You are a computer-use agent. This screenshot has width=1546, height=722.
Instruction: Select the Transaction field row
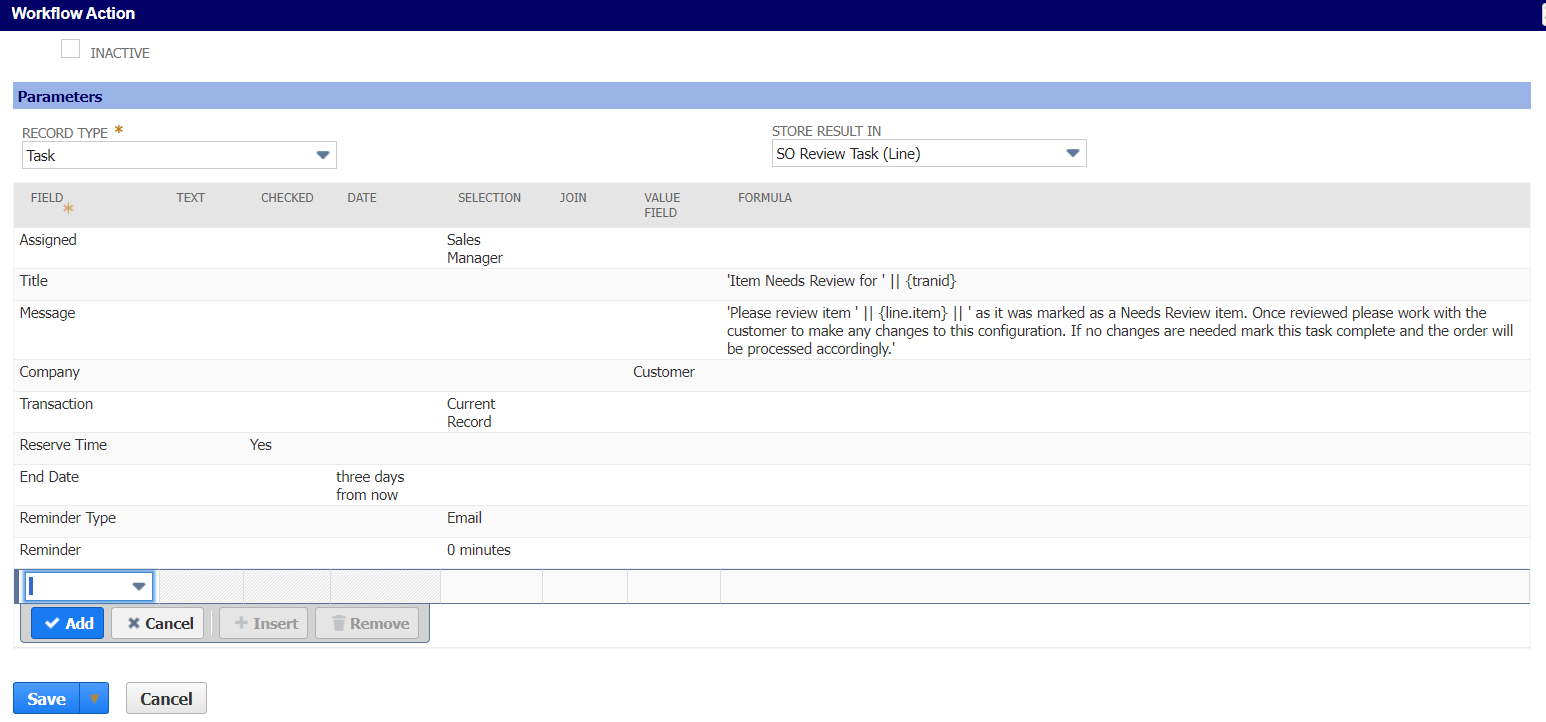click(772, 412)
